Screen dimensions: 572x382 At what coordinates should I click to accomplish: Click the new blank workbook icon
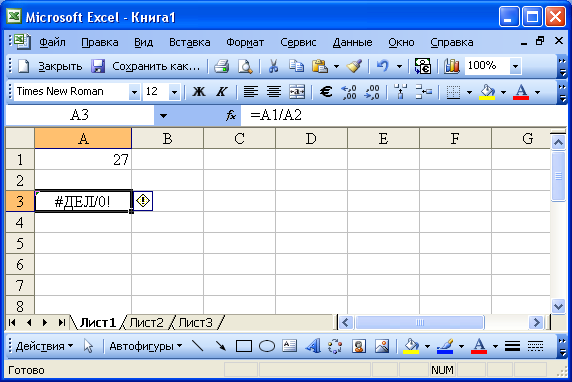coord(23,66)
